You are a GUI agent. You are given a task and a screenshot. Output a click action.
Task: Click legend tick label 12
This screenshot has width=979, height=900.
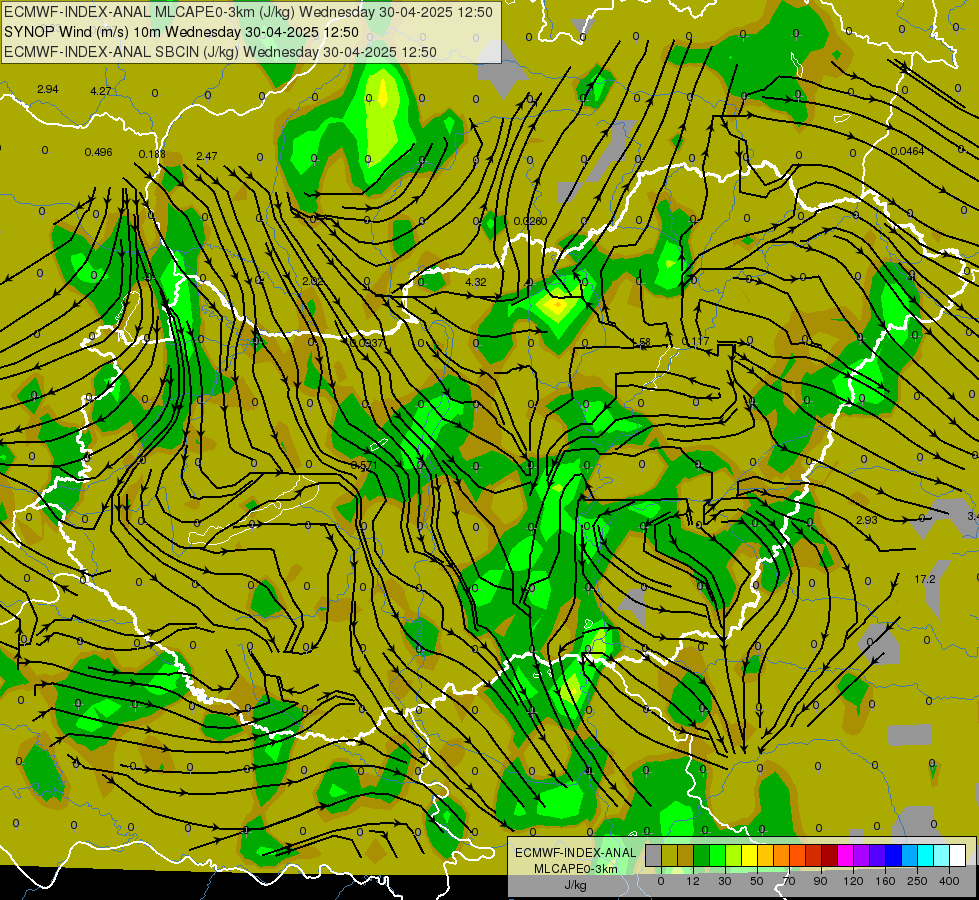point(693,881)
